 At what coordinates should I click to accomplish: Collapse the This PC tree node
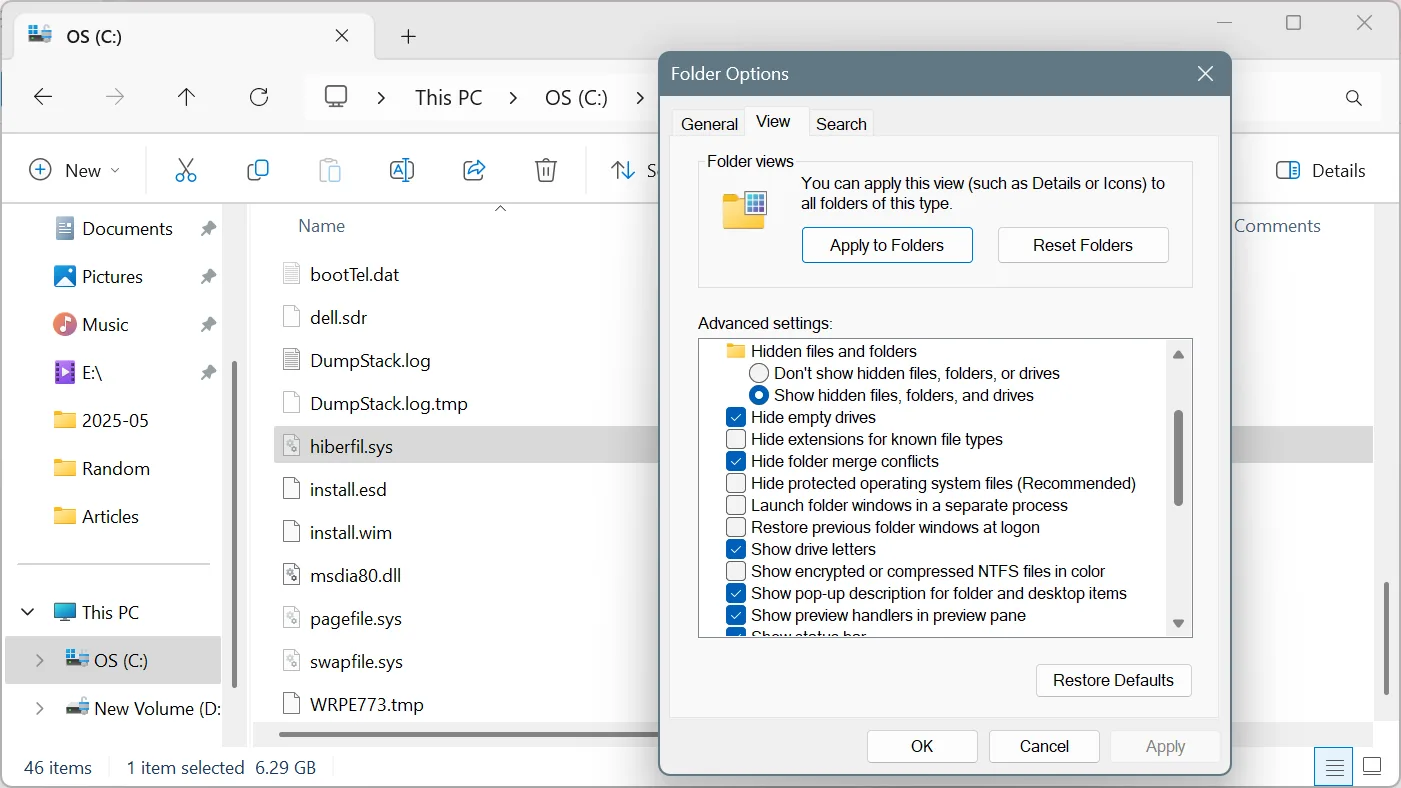[x=28, y=612]
